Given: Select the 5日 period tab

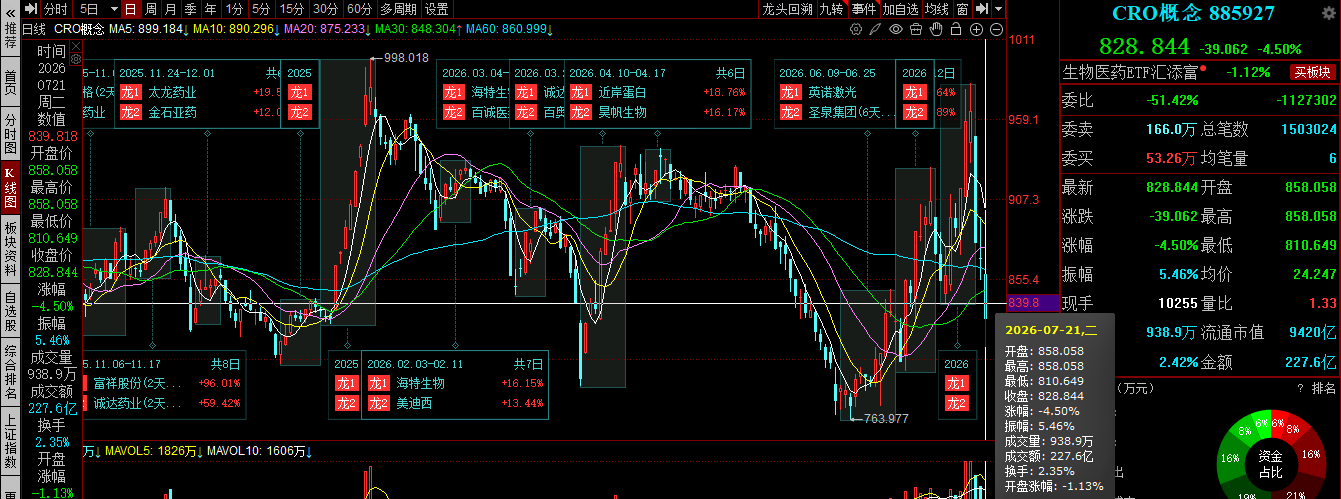Looking at the screenshot, I should (90, 9).
